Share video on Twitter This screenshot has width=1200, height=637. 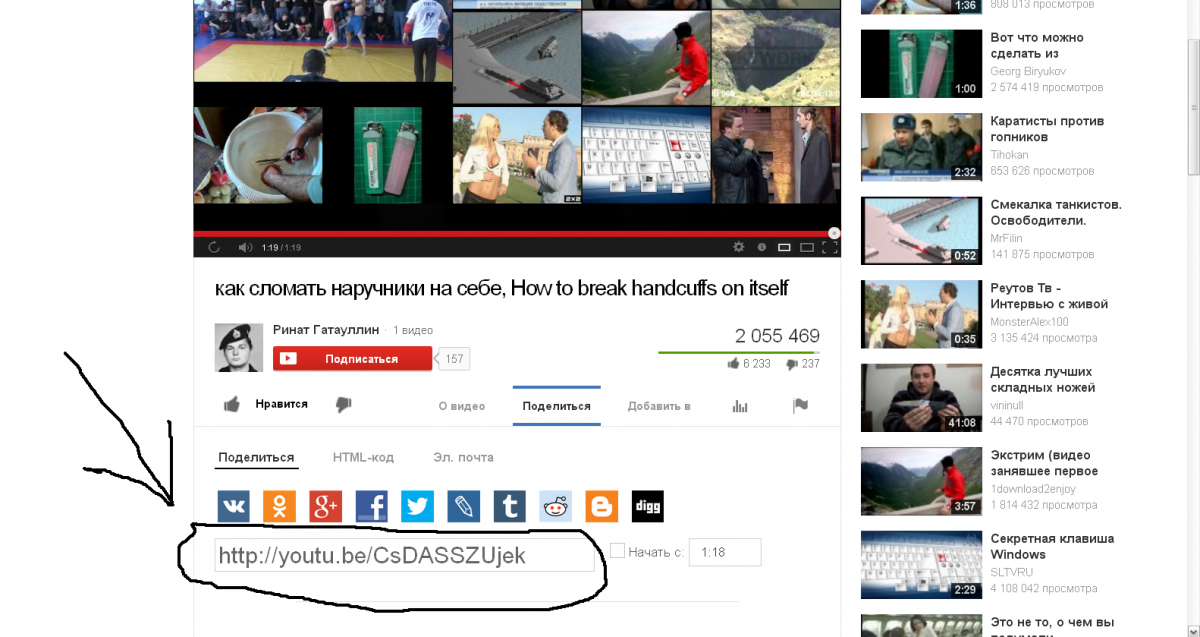(417, 506)
